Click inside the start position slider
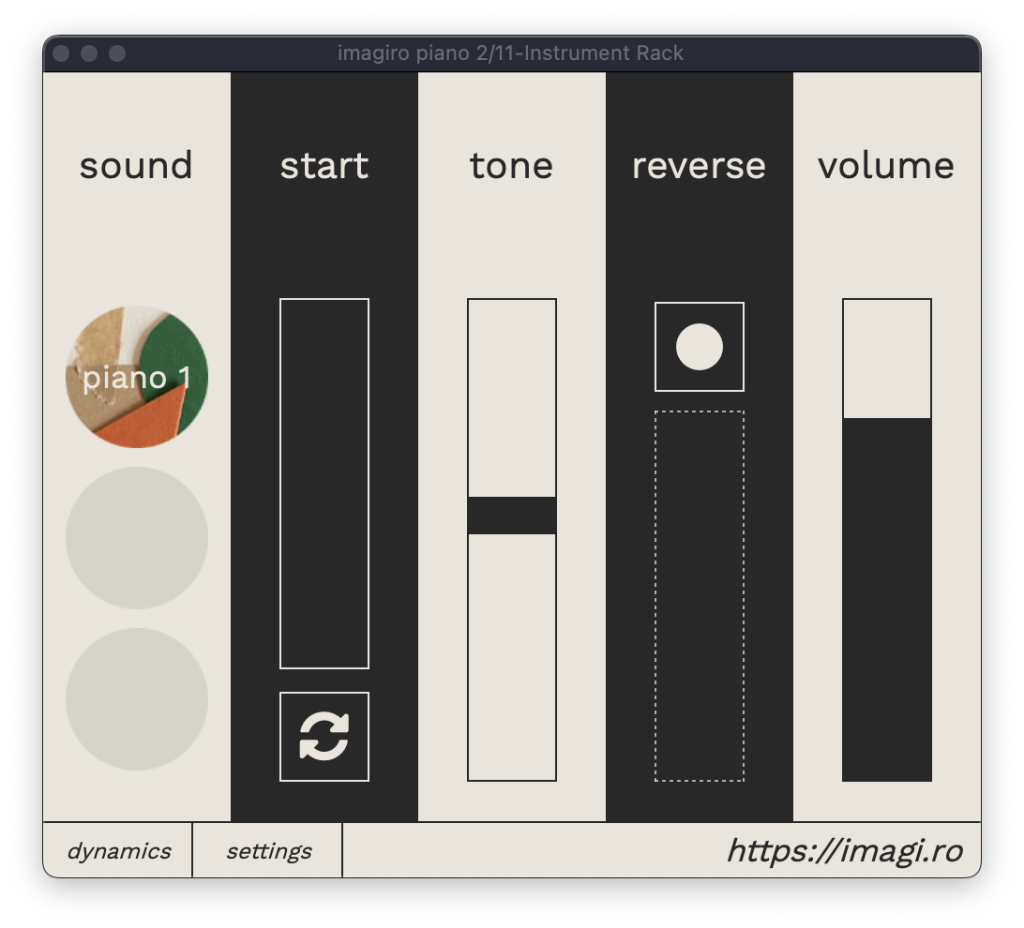 324,483
